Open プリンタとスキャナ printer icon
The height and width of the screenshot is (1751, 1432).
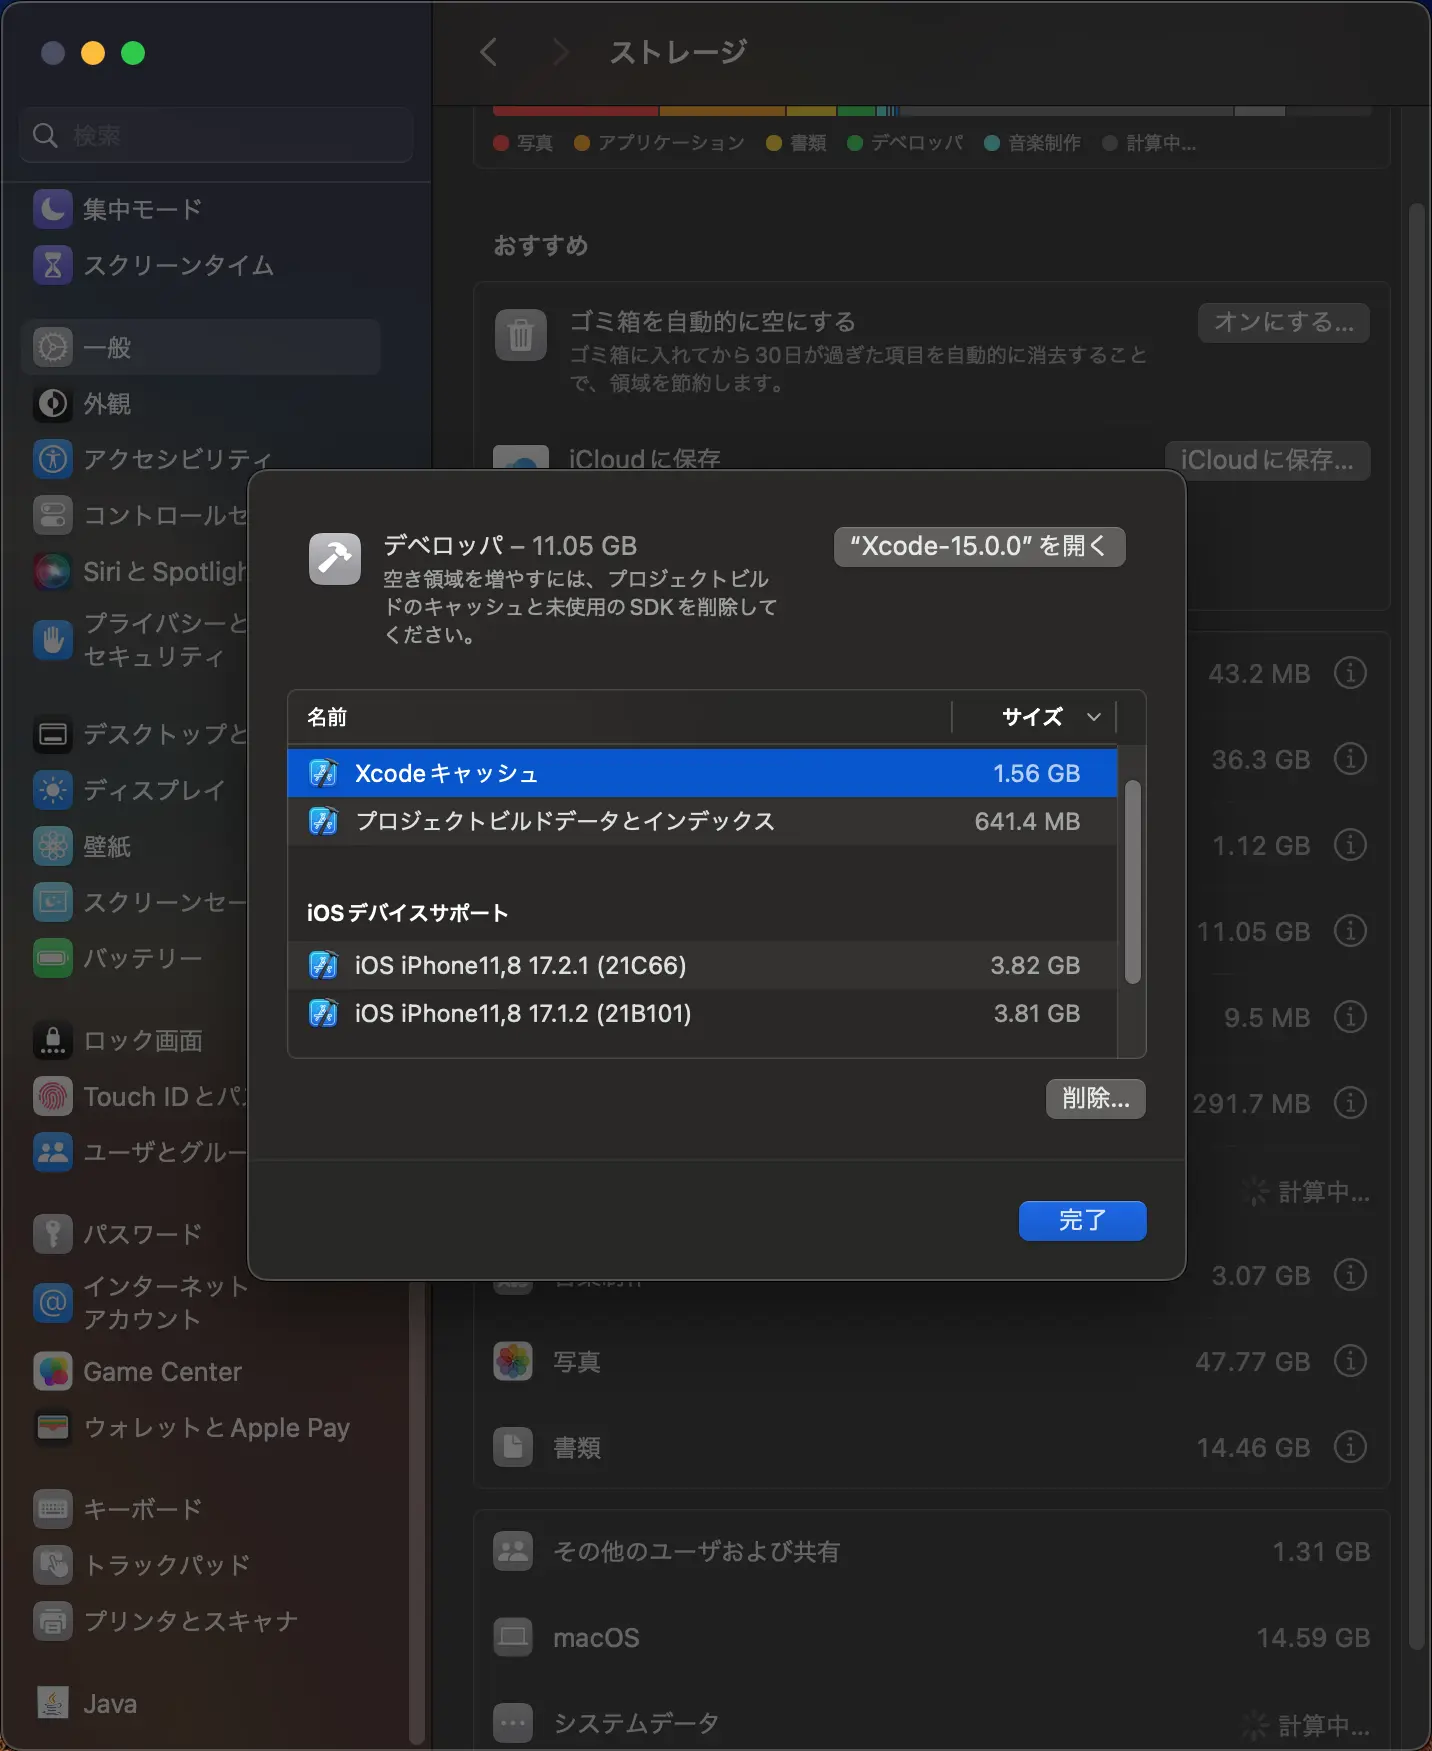[x=53, y=1621]
